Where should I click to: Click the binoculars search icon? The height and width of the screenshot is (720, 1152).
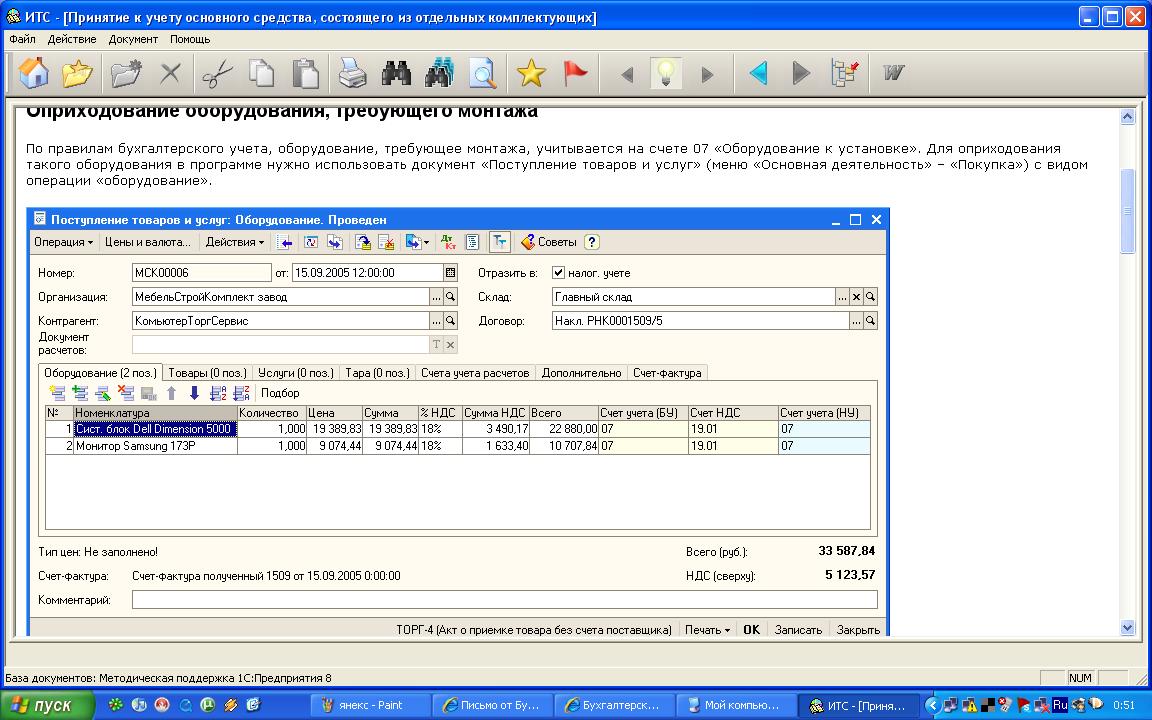[396, 73]
